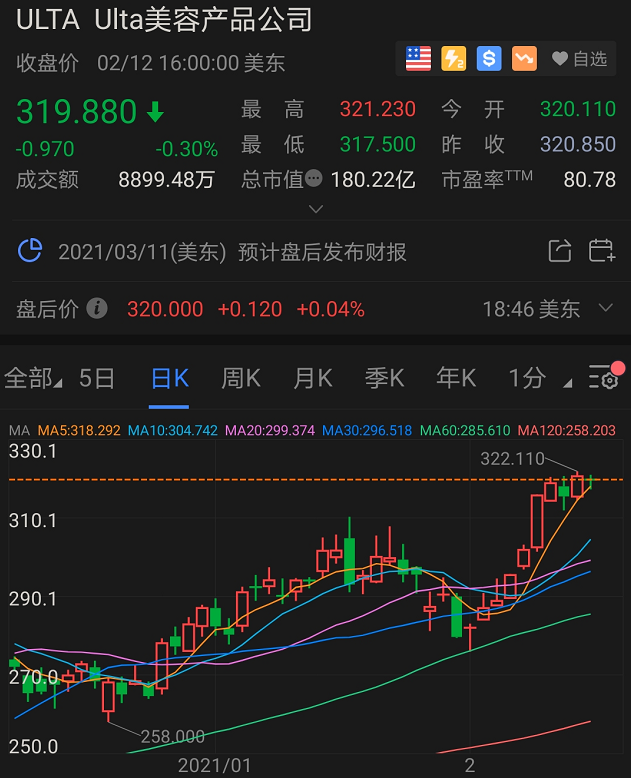This screenshot has width=631, height=778.
Task: Click the info icon beside 盘后价
Action: click(97, 309)
